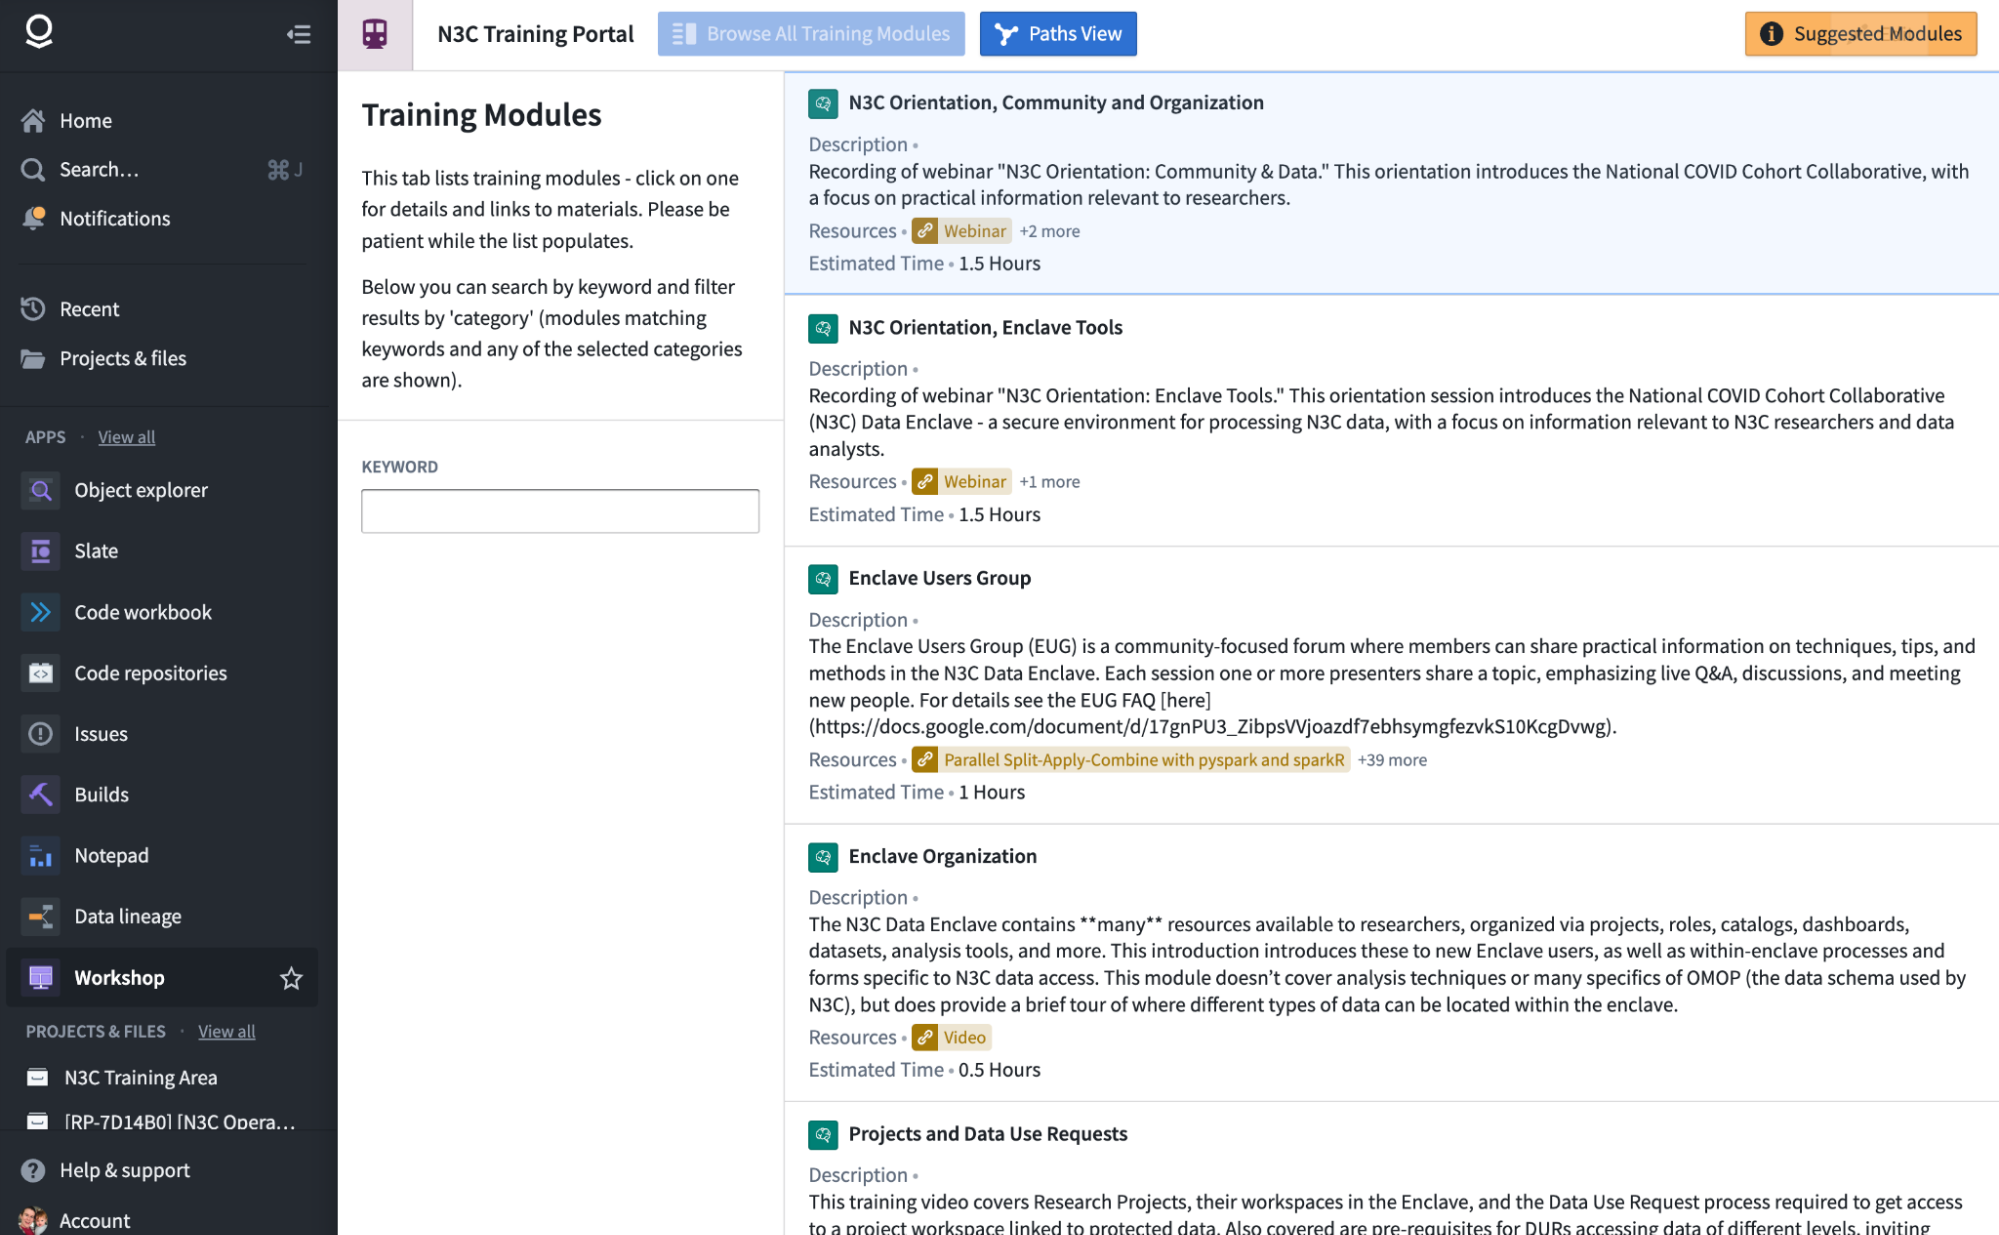The width and height of the screenshot is (1999, 1235).
Task: Focus the Keyword search input field
Action: point(560,511)
